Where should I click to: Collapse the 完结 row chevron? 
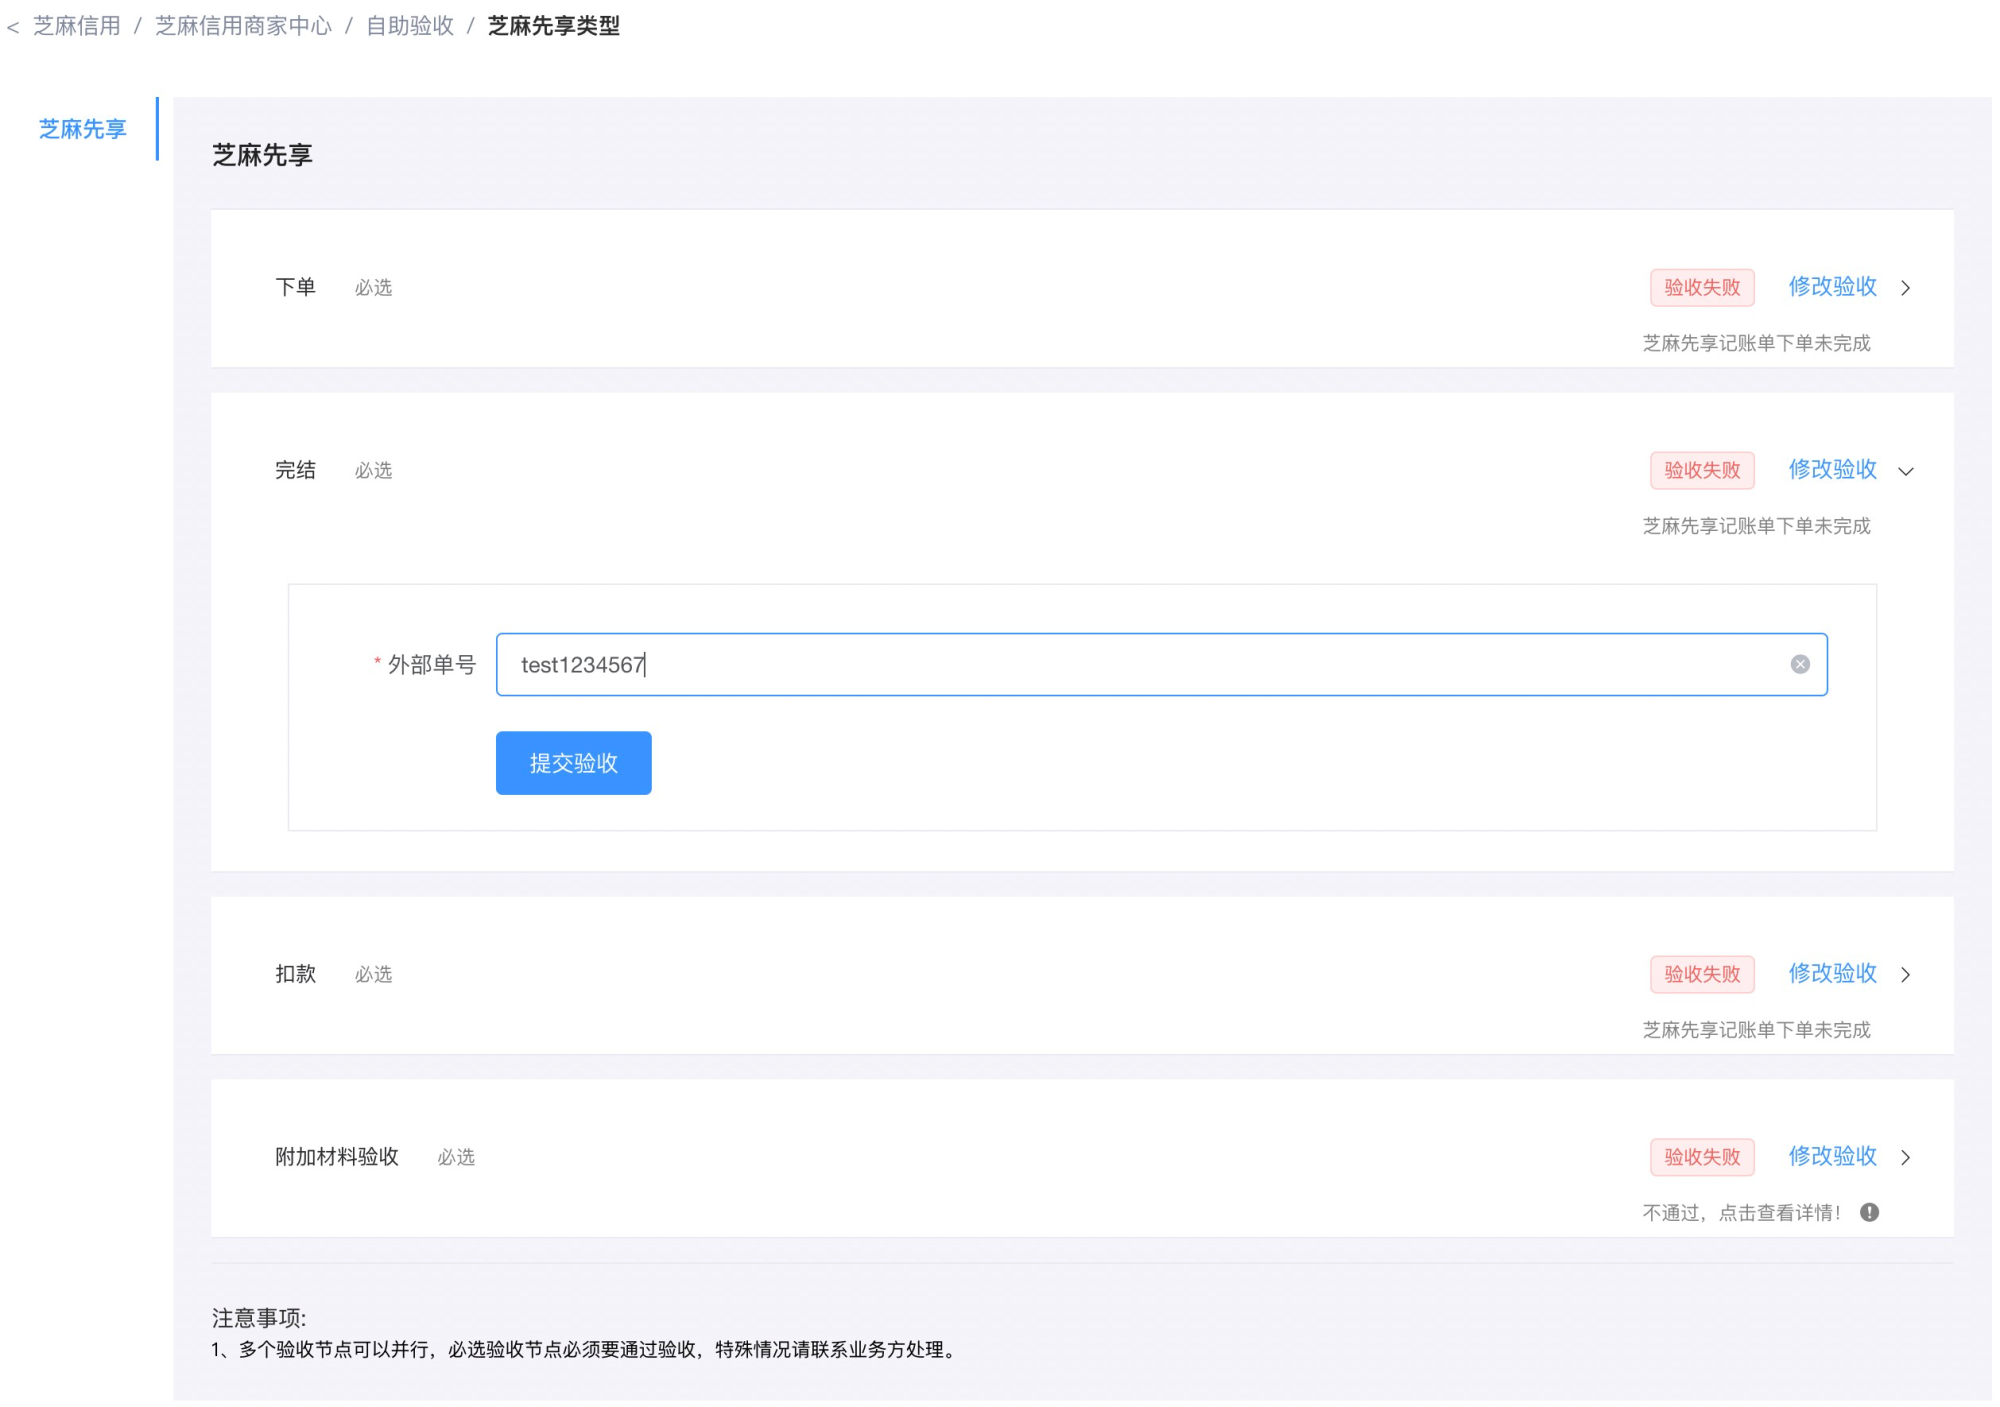[1906, 471]
